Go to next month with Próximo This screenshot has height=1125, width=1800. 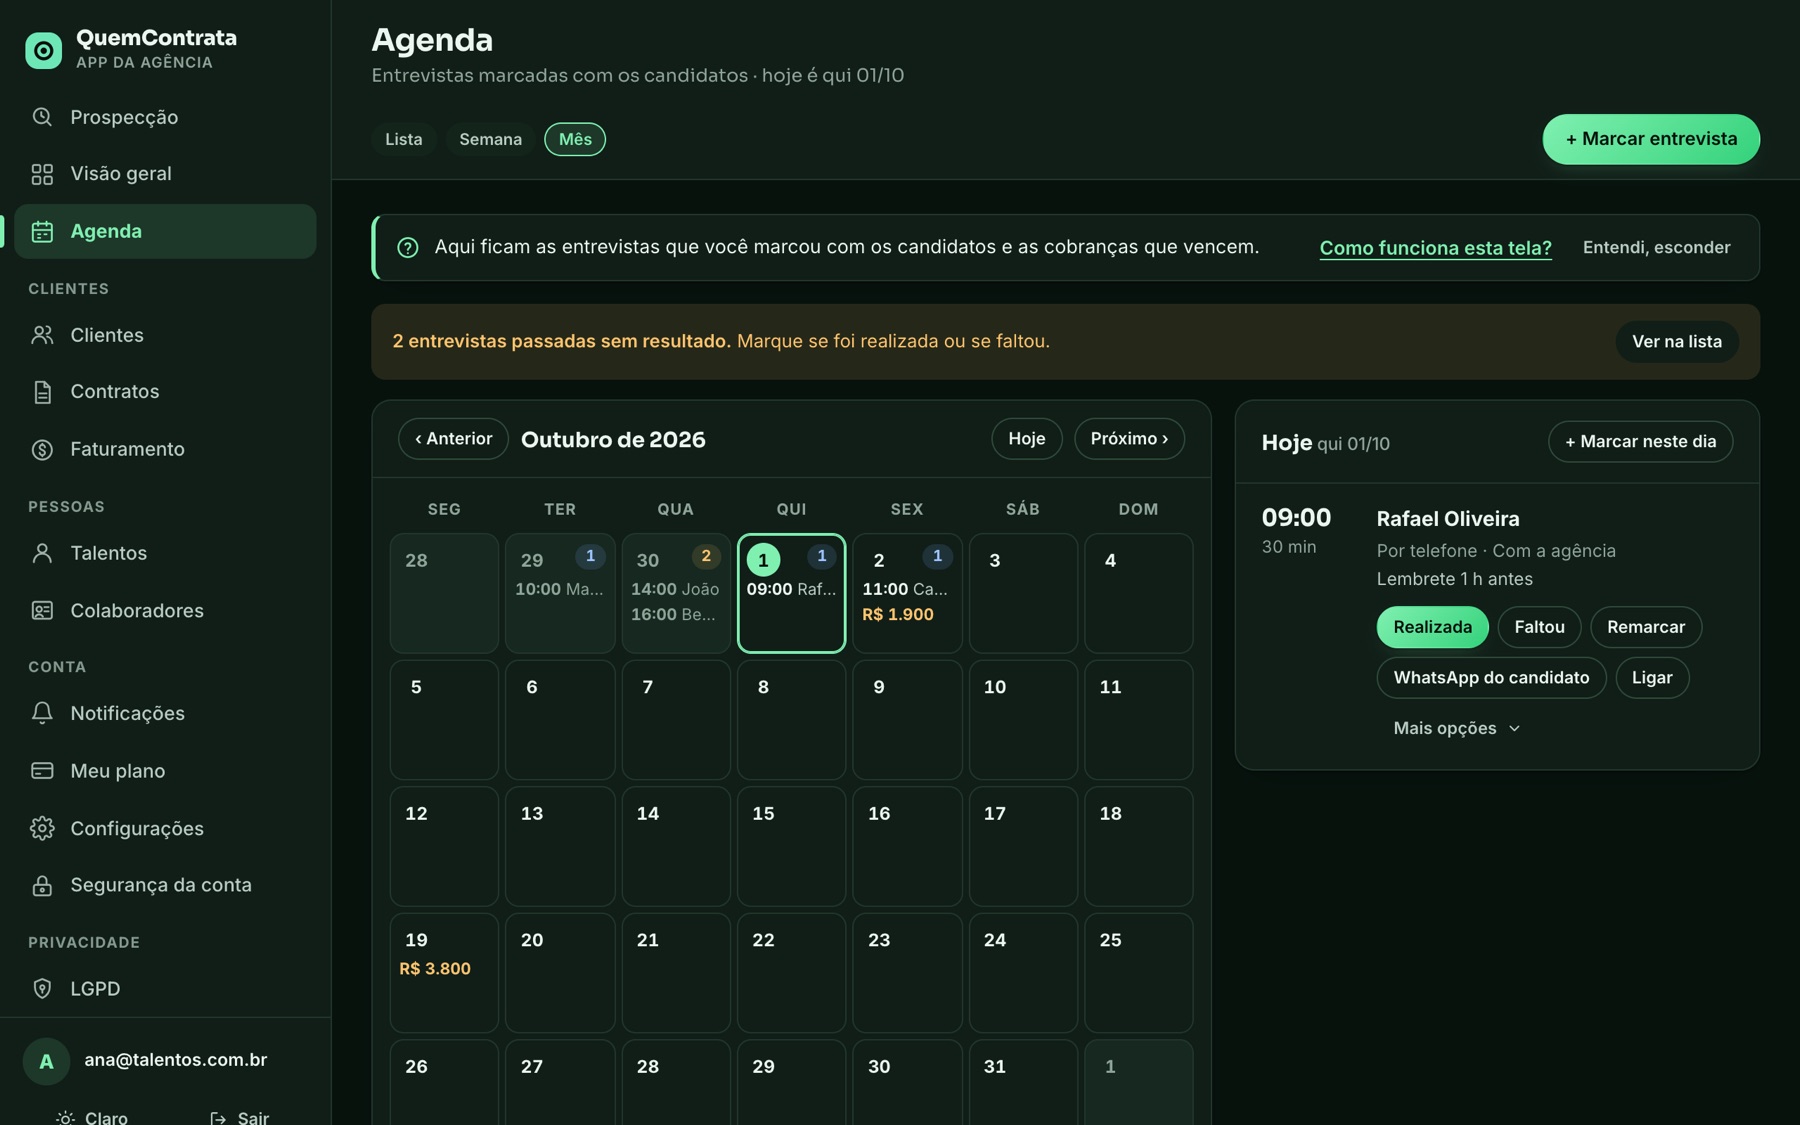pos(1129,439)
